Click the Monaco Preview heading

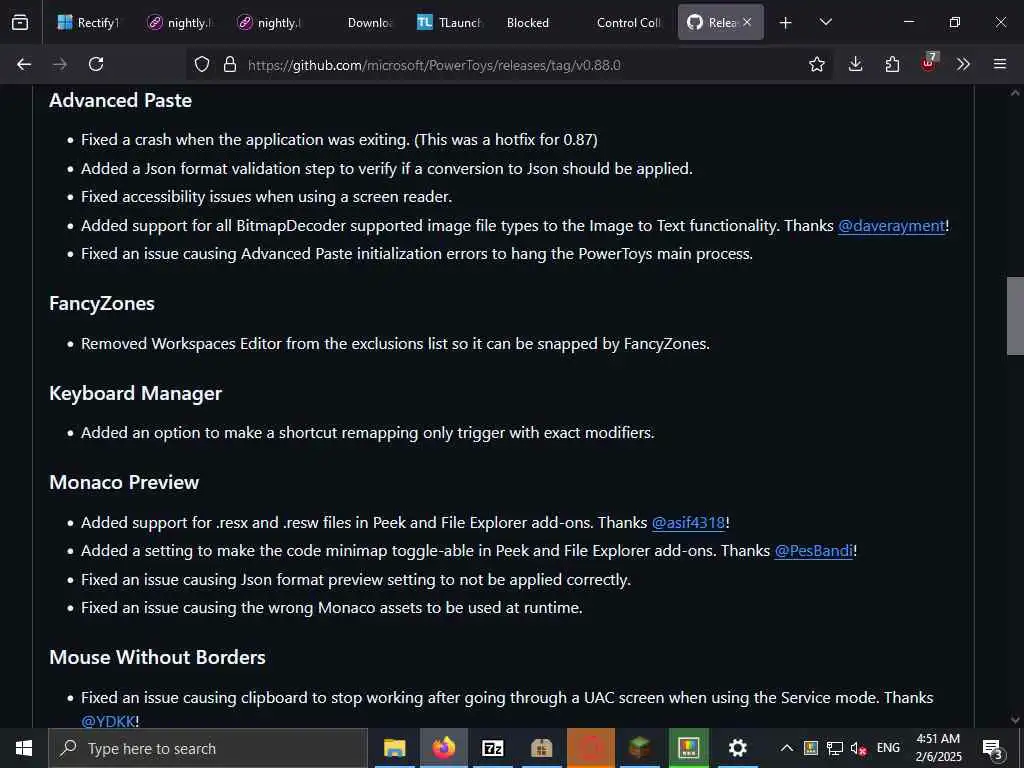point(124,483)
